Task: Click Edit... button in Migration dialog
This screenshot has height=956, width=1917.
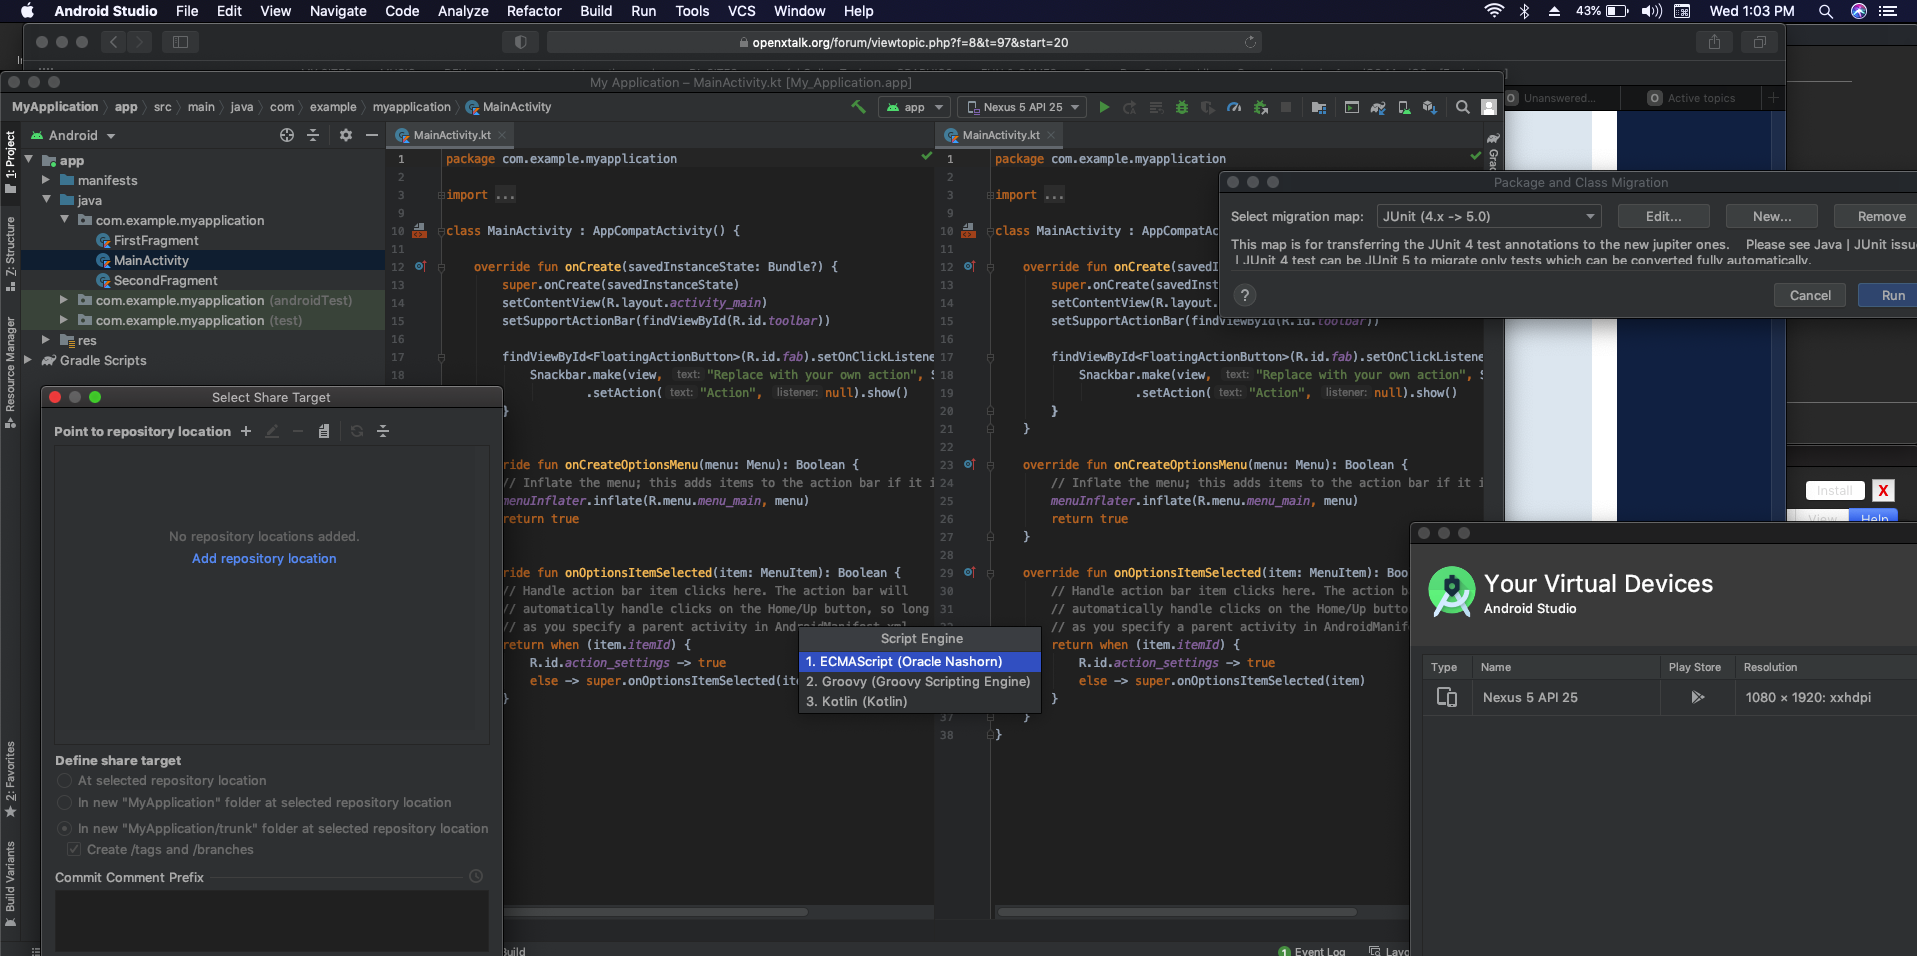Action: coord(1664,216)
